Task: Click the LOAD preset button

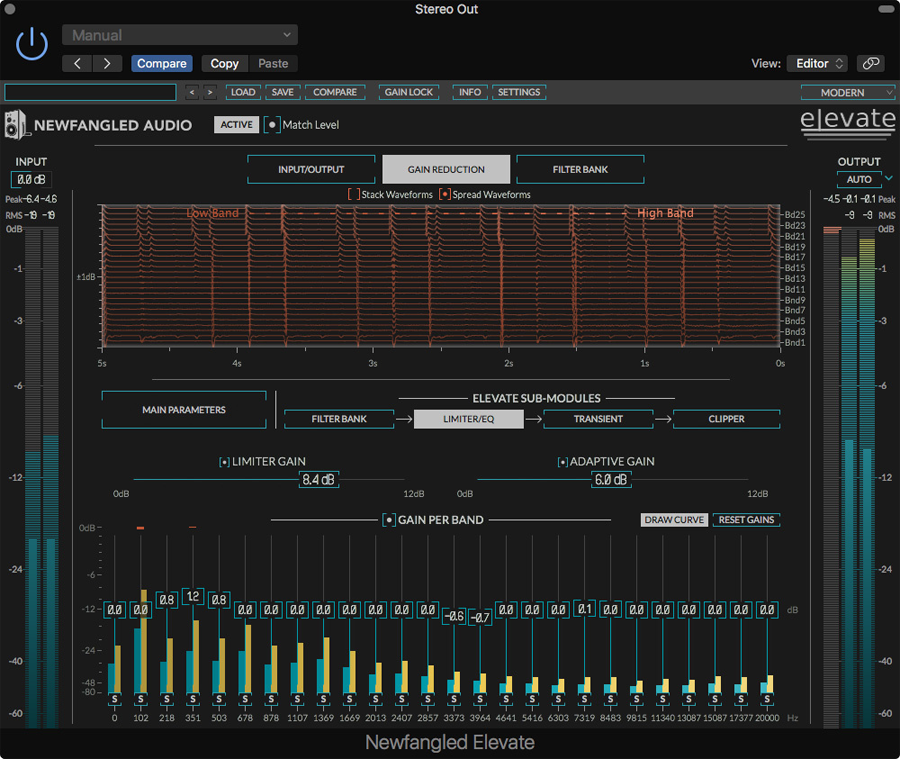Action: tap(243, 92)
